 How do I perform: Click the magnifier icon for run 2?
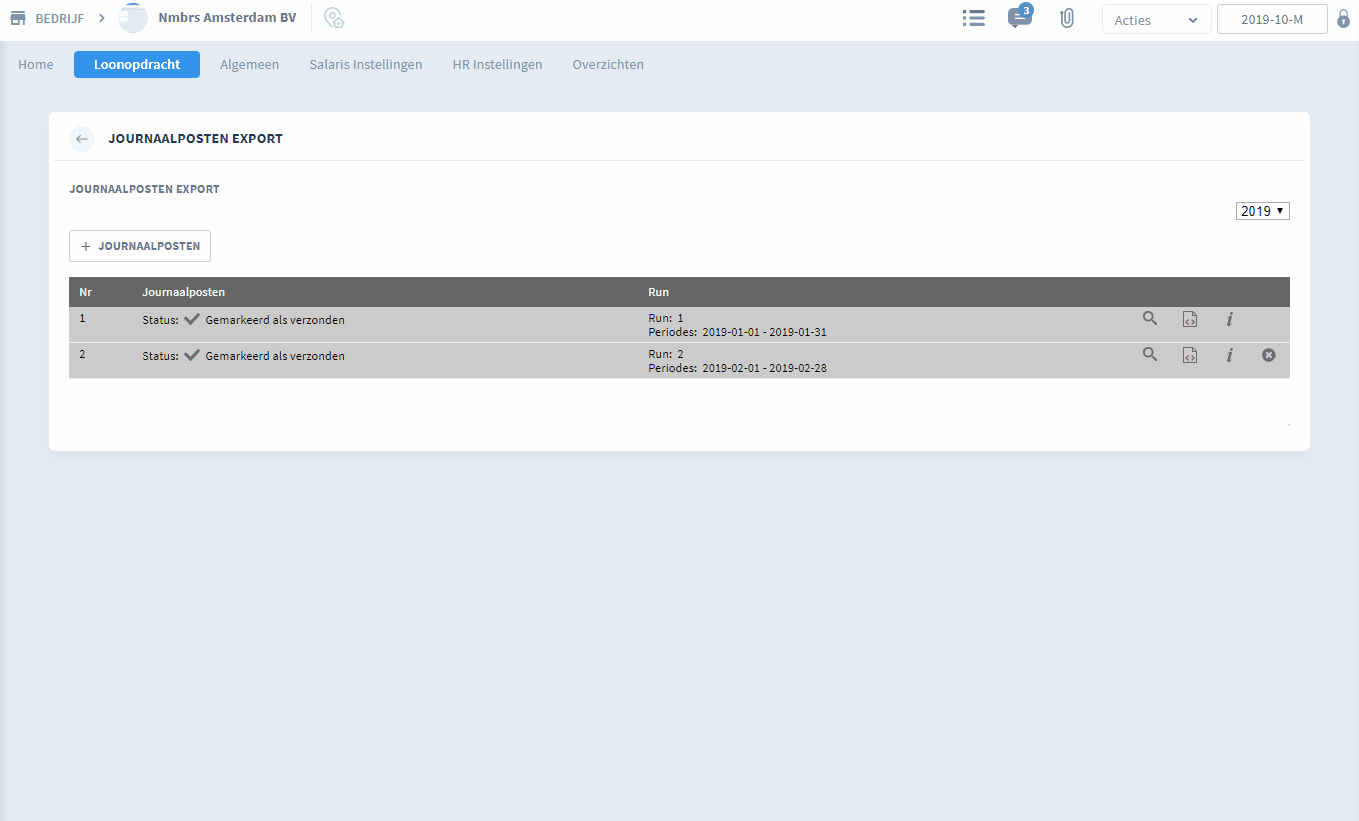click(x=1150, y=355)
